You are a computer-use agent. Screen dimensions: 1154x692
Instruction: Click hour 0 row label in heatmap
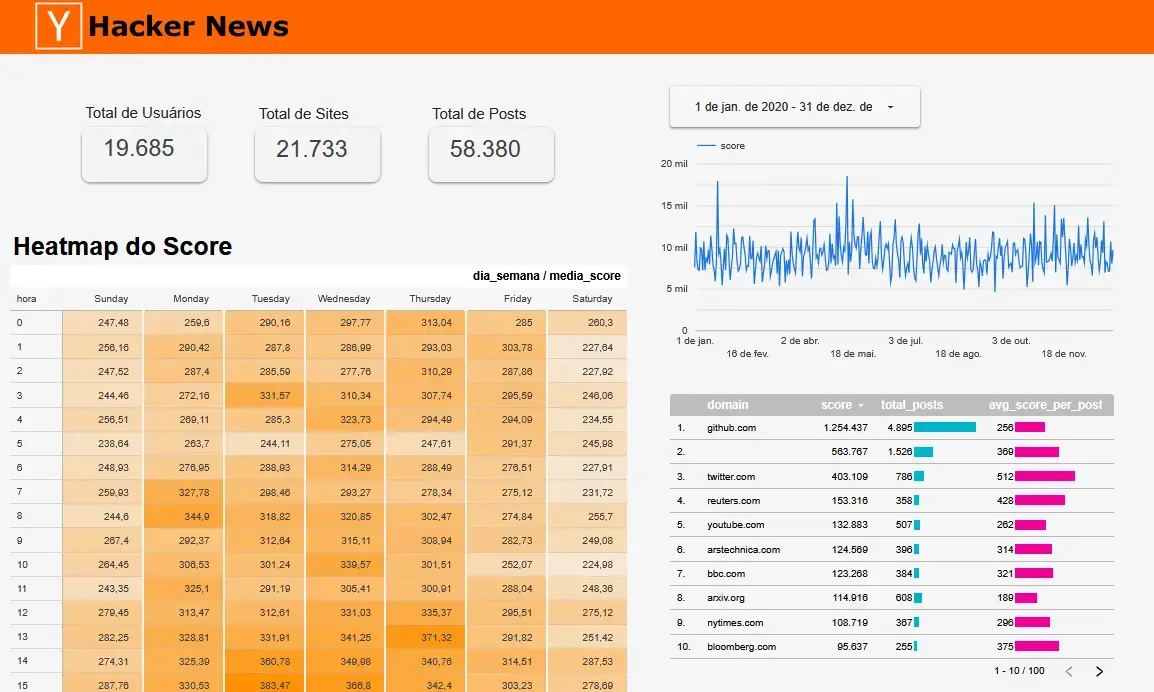pyautogui.click(x=19, y=322)
